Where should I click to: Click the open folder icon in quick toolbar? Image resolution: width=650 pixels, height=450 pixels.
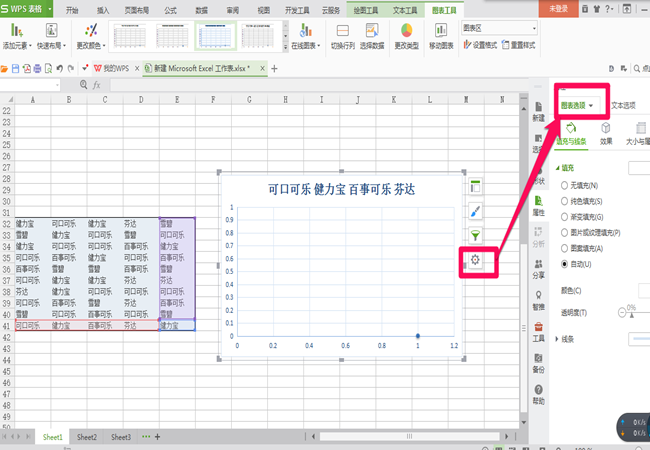5,69
